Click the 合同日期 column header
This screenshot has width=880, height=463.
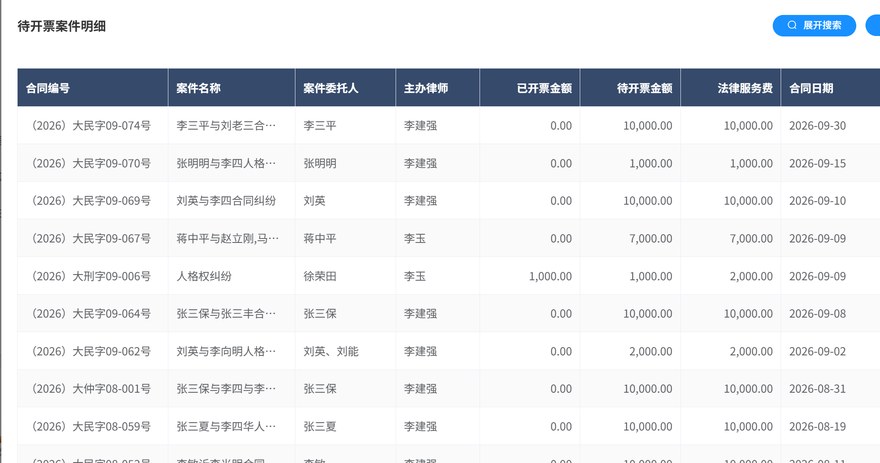pyautogui.click(x=811, y=88)
